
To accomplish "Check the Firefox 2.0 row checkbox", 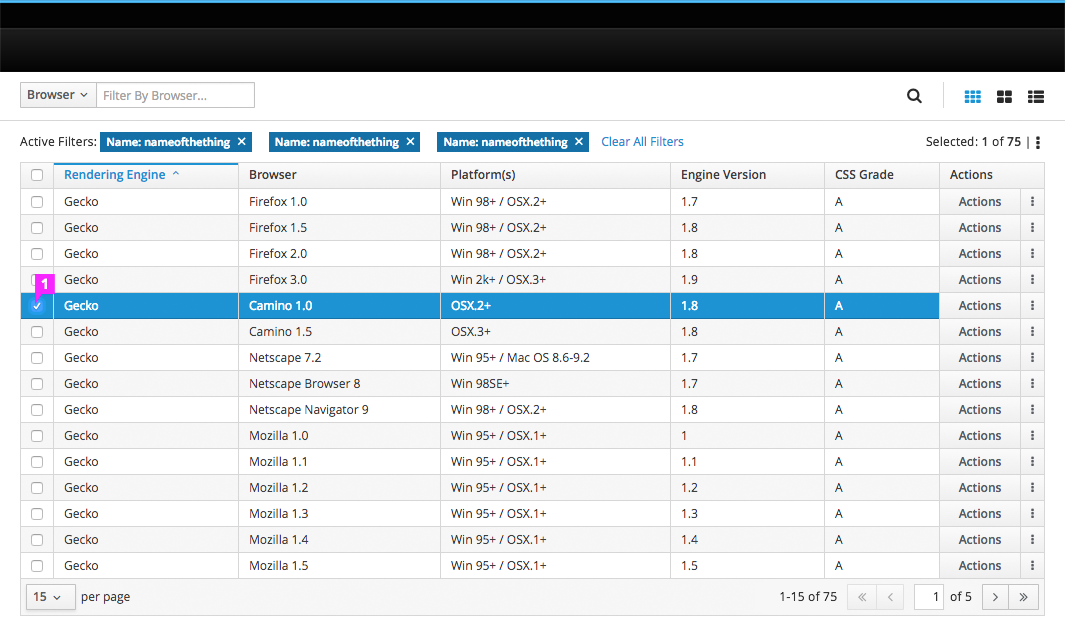I will [37, 253].
